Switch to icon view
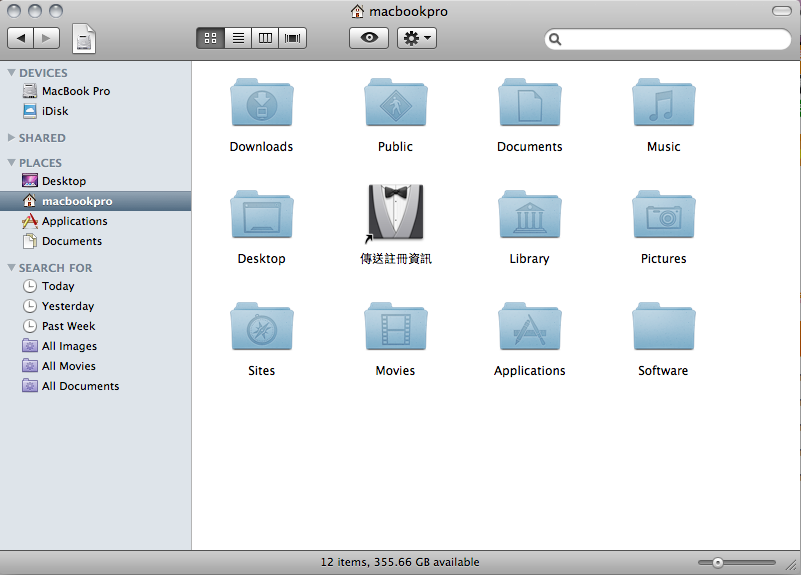 210,38
